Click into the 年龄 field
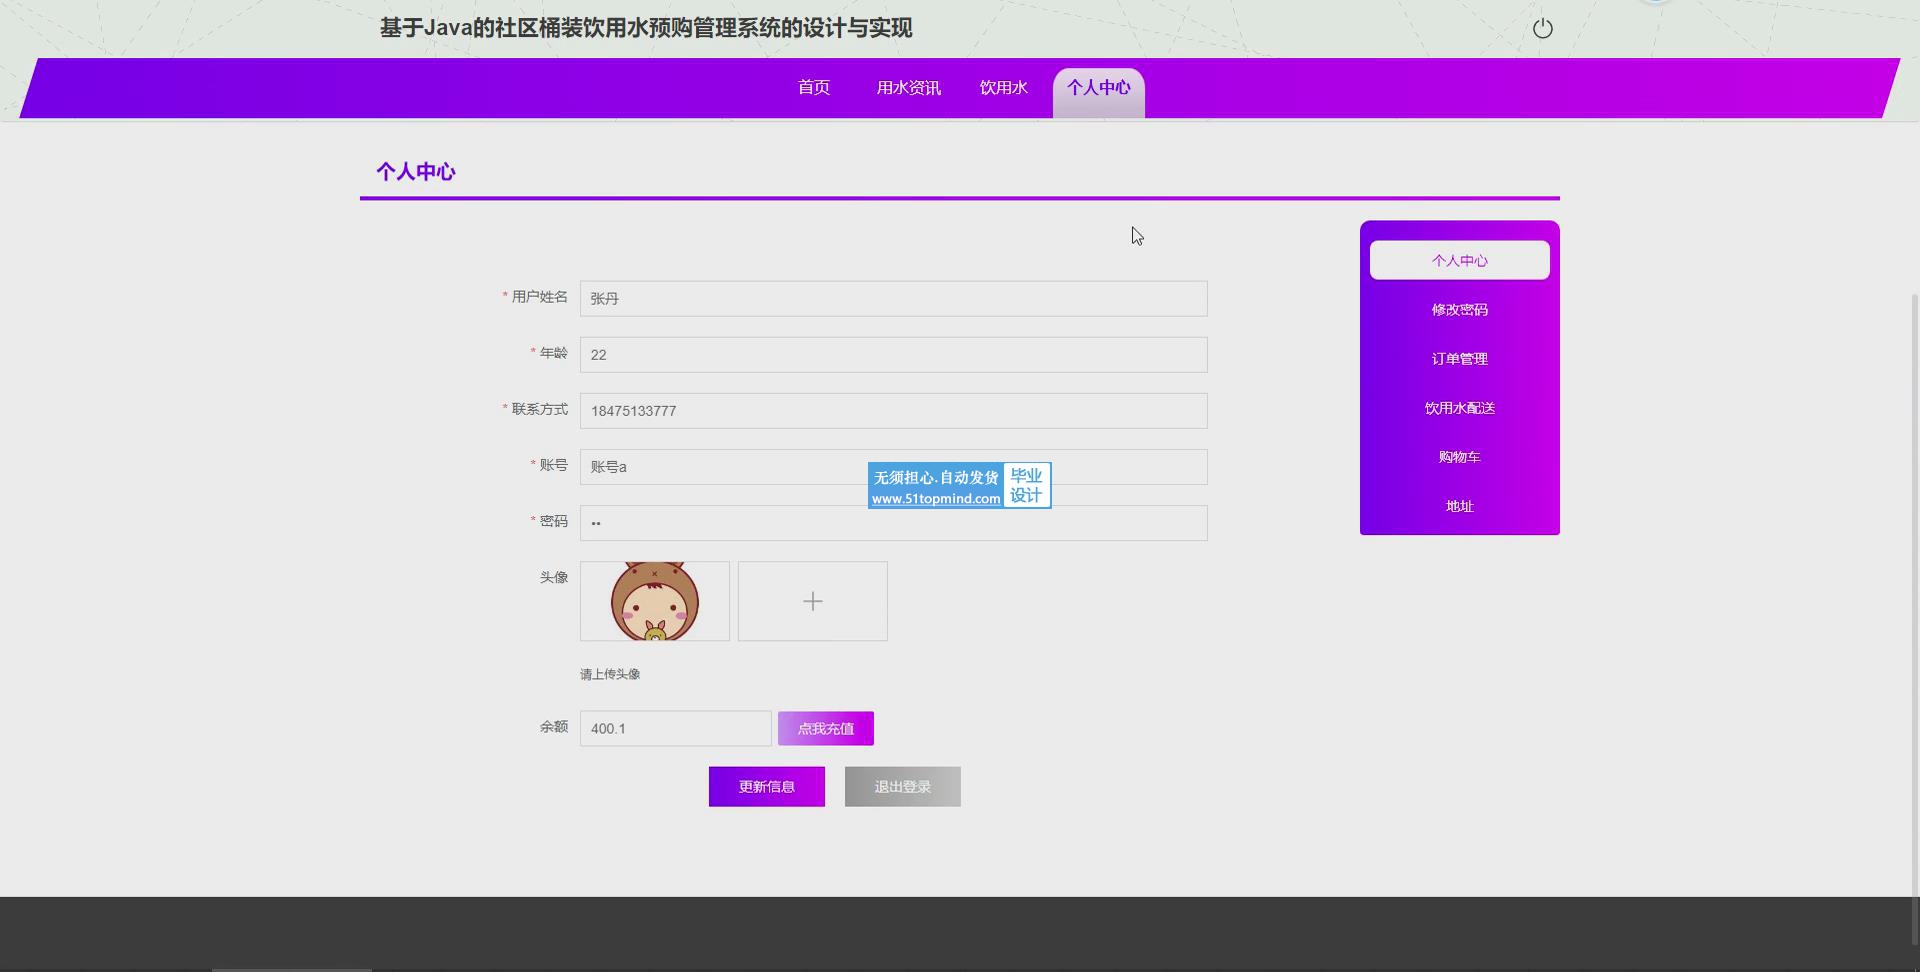The width and height of the screenshot is (1920, 972). [x=893, y=355]
